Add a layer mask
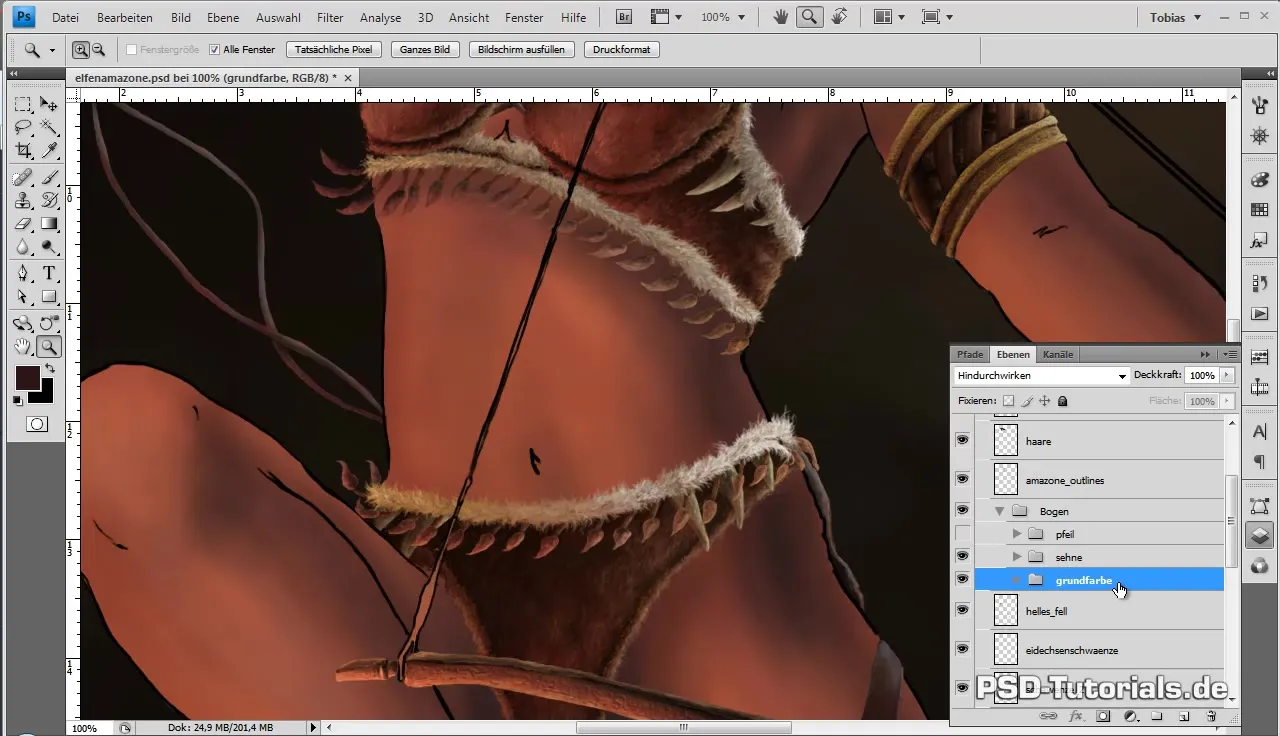Screen dimensions: 1280x736 pos(1103,716)
